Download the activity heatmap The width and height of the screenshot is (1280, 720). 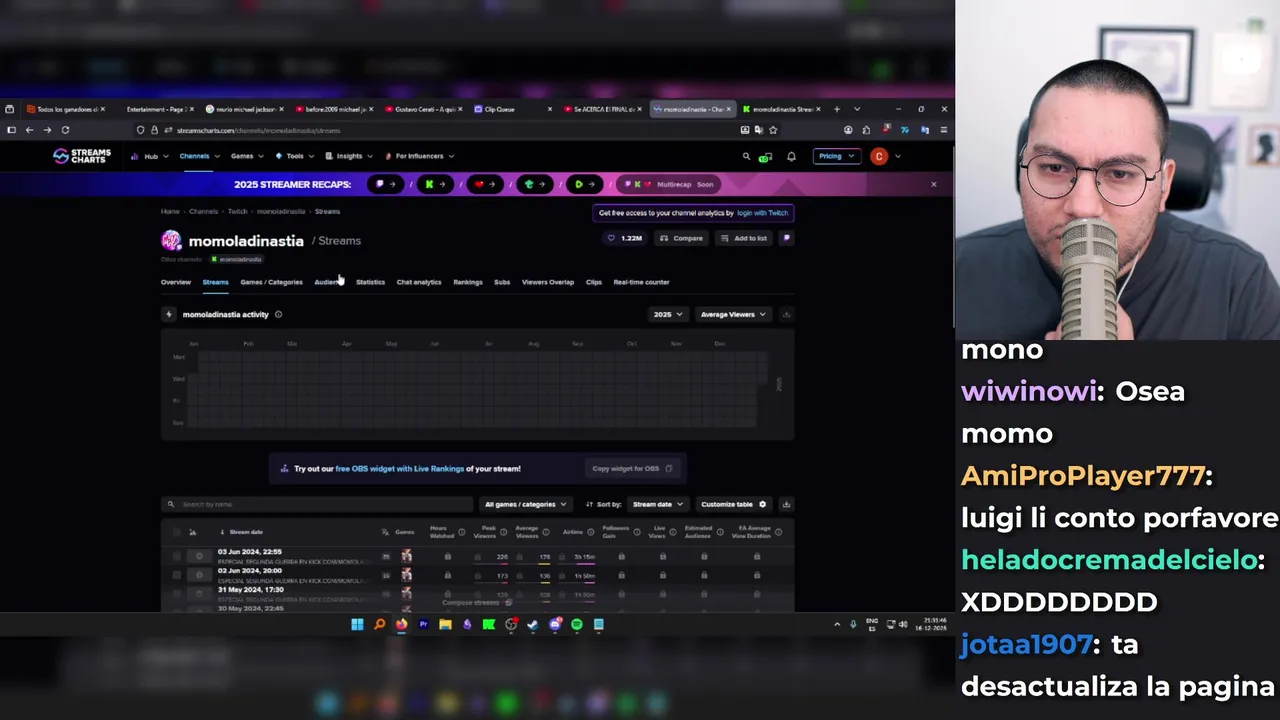[786, 314]
